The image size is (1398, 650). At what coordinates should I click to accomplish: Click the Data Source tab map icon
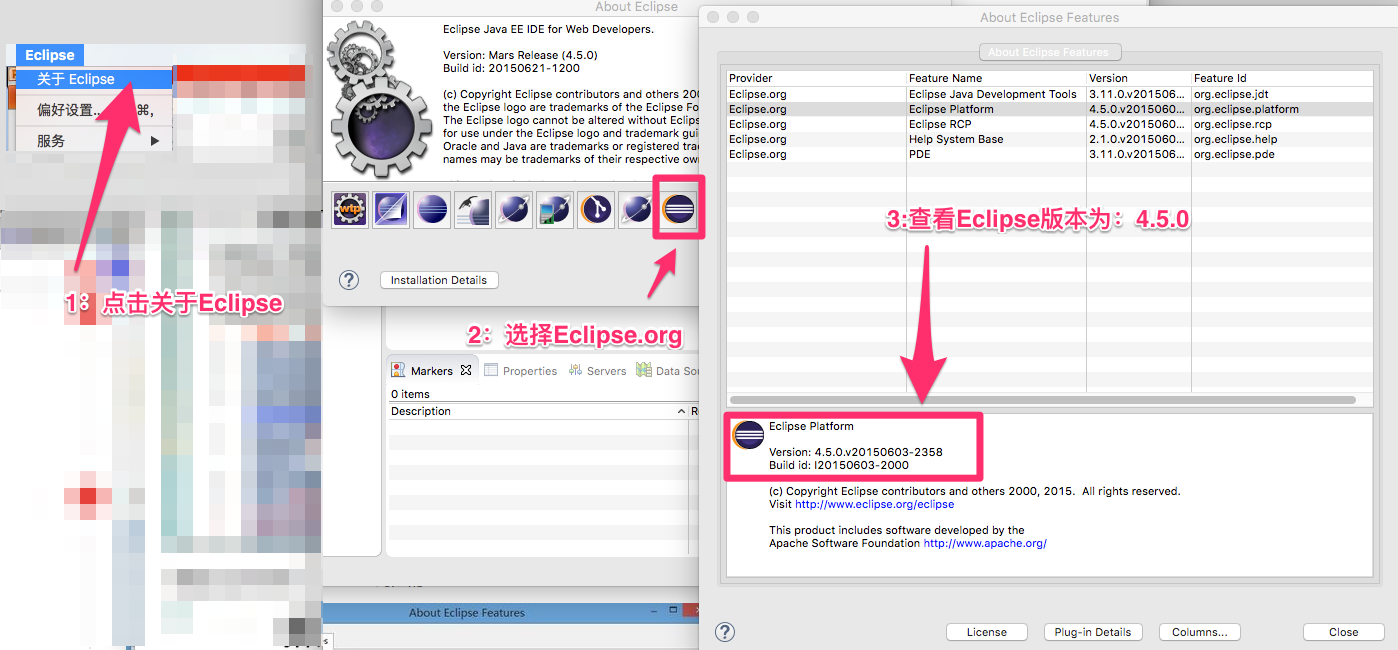(644, 370)
